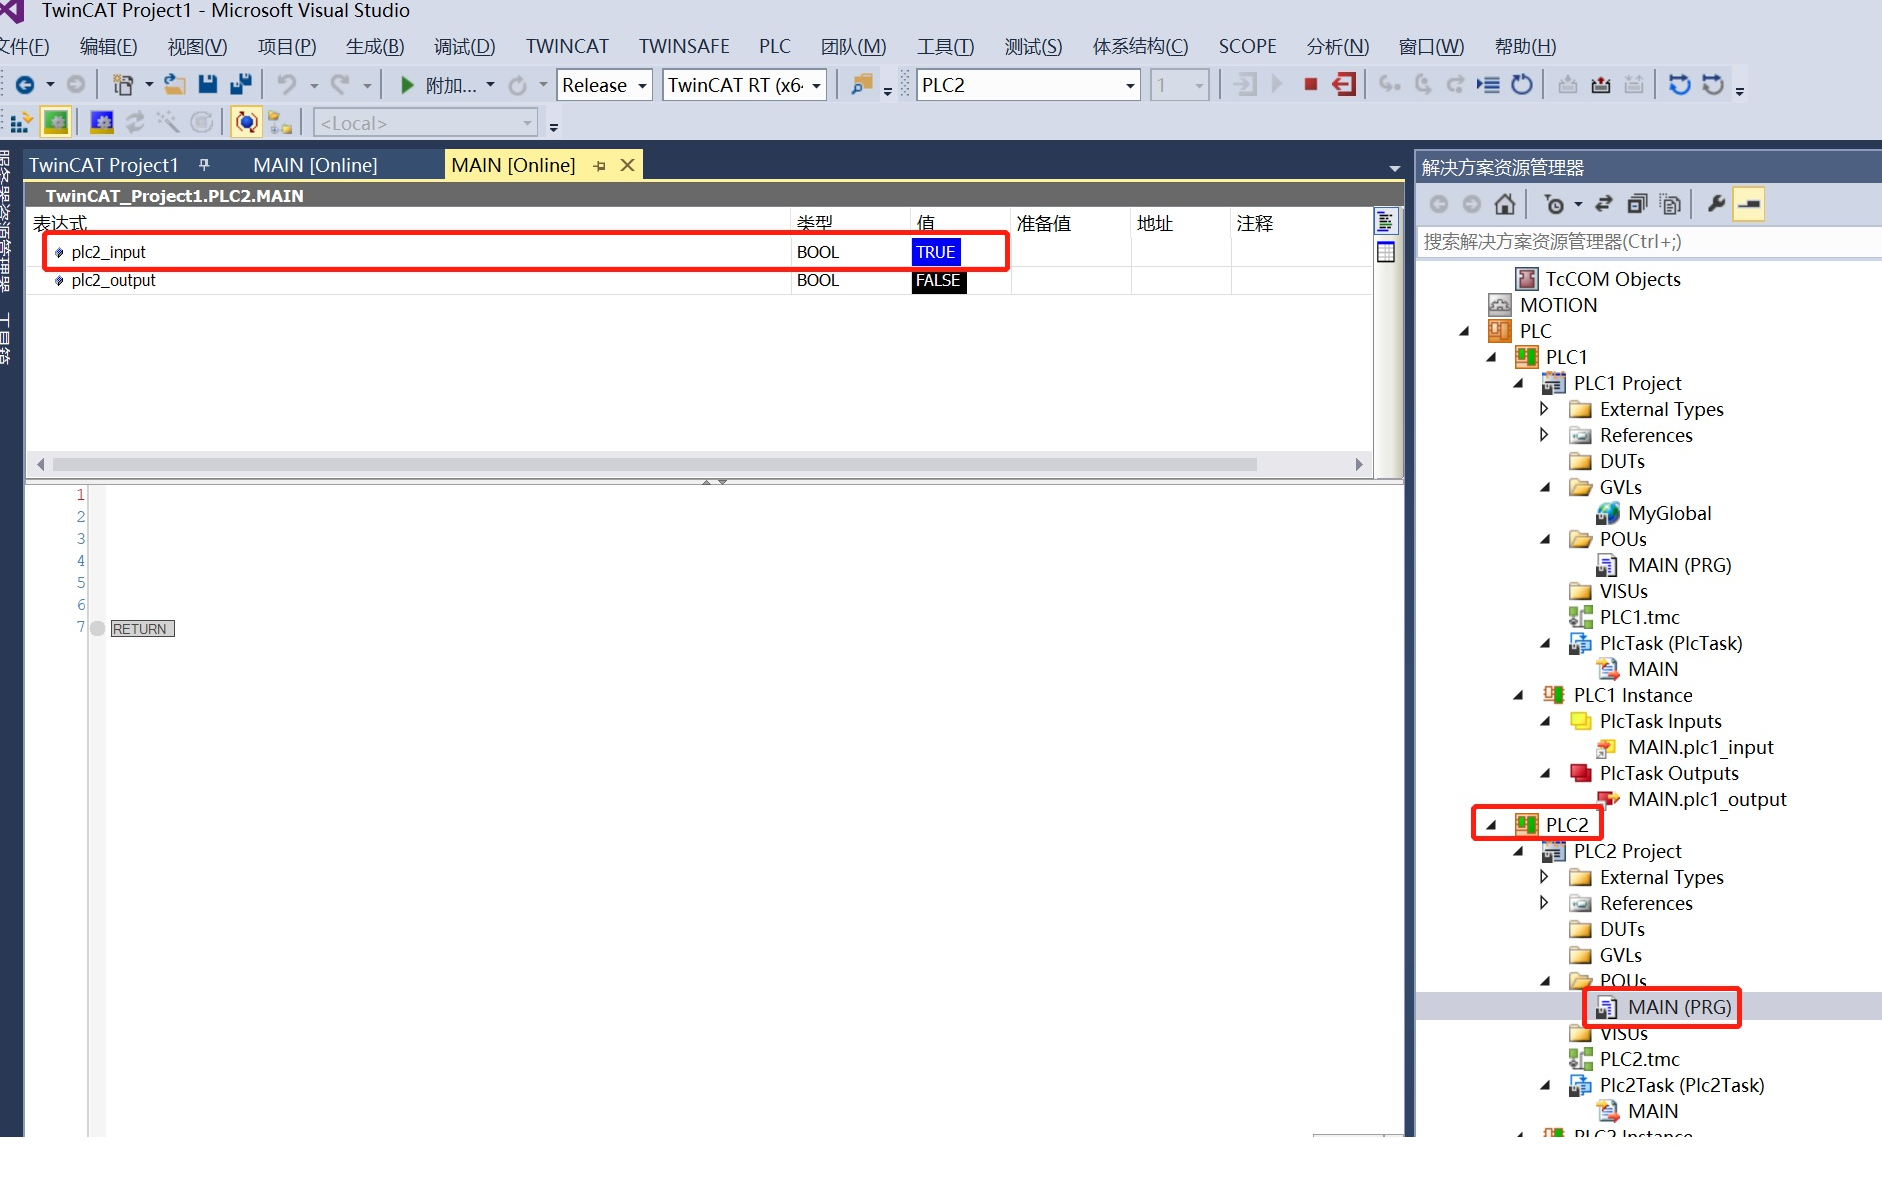Switch to first MAIN [Online] tab
Image resolution: width=1882 pixels, height=1184 pixels.
click(315, 165)
